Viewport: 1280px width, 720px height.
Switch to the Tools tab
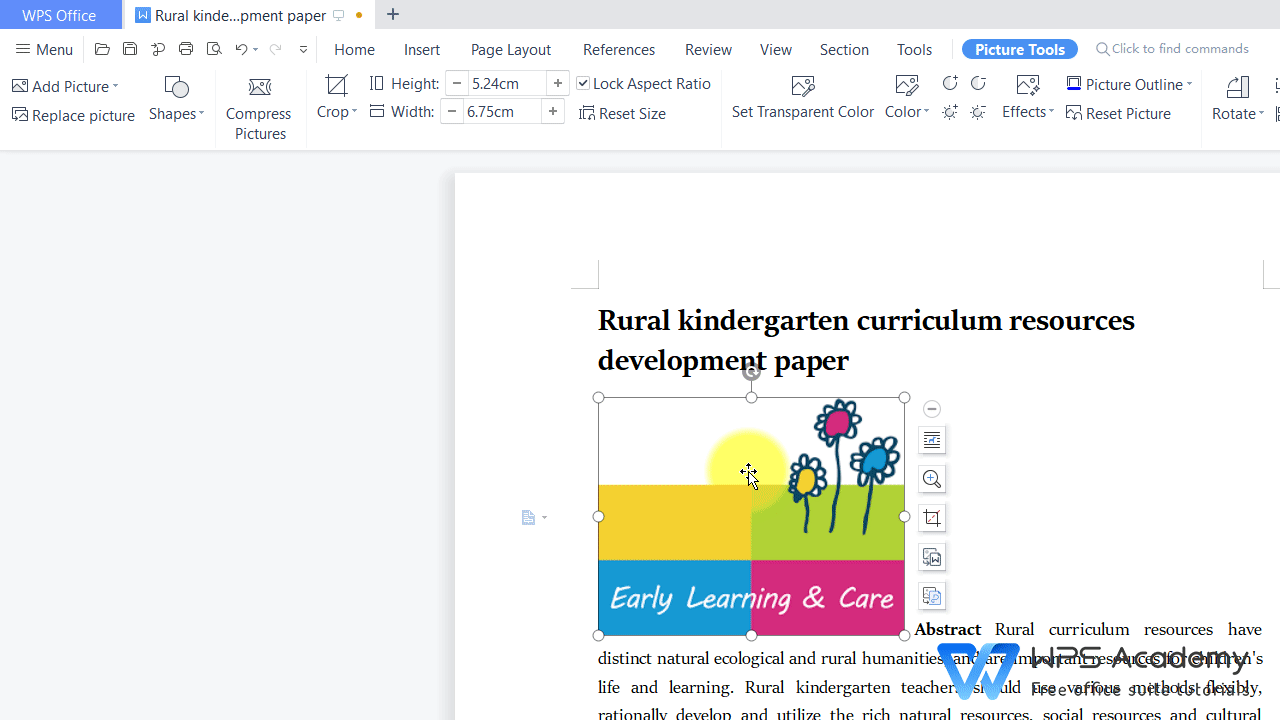(x=914, y=49)
